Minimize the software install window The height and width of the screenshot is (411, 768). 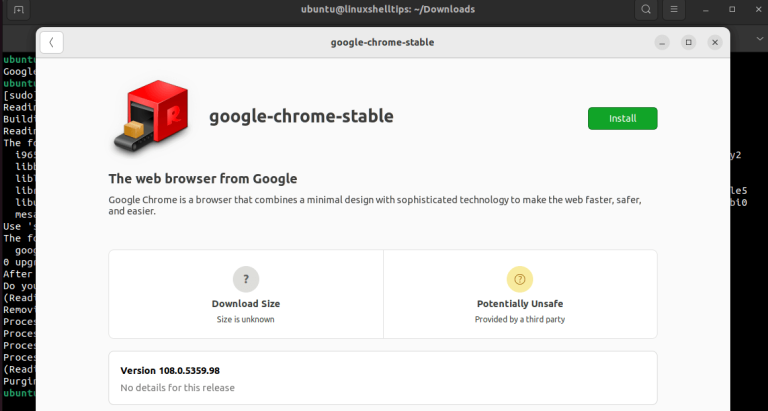coord(661,42)
